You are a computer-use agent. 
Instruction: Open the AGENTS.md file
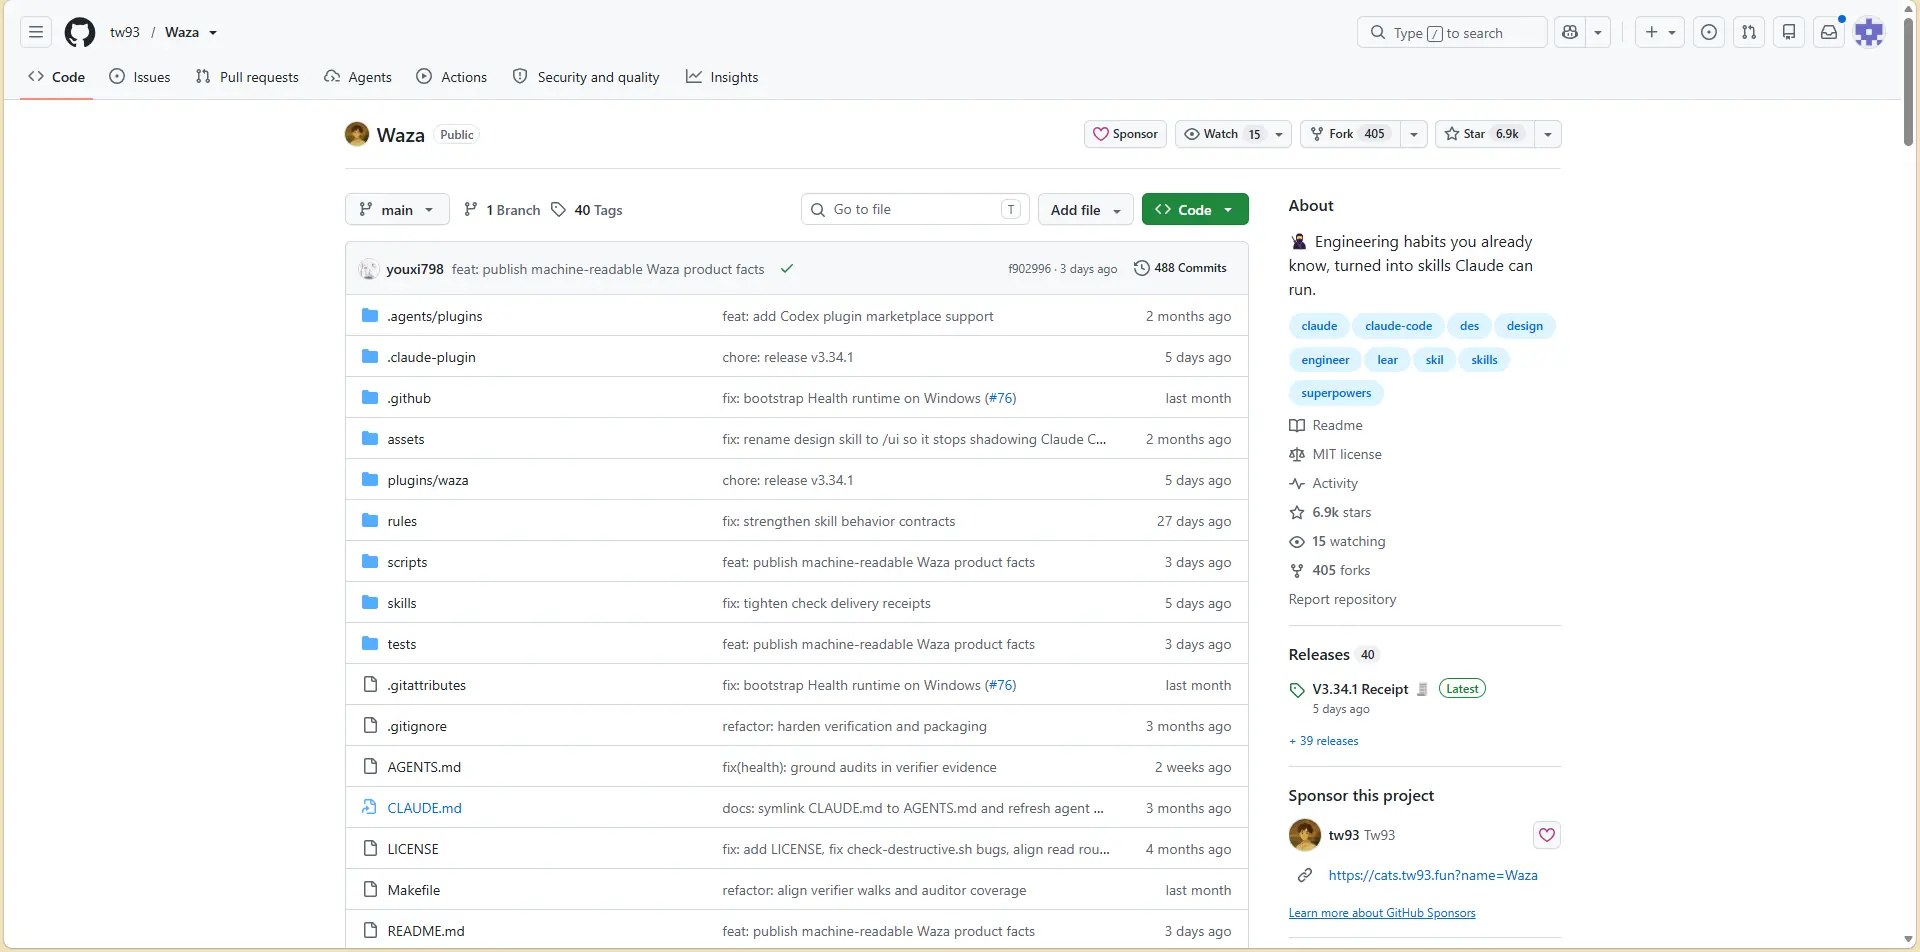point(424,767)
